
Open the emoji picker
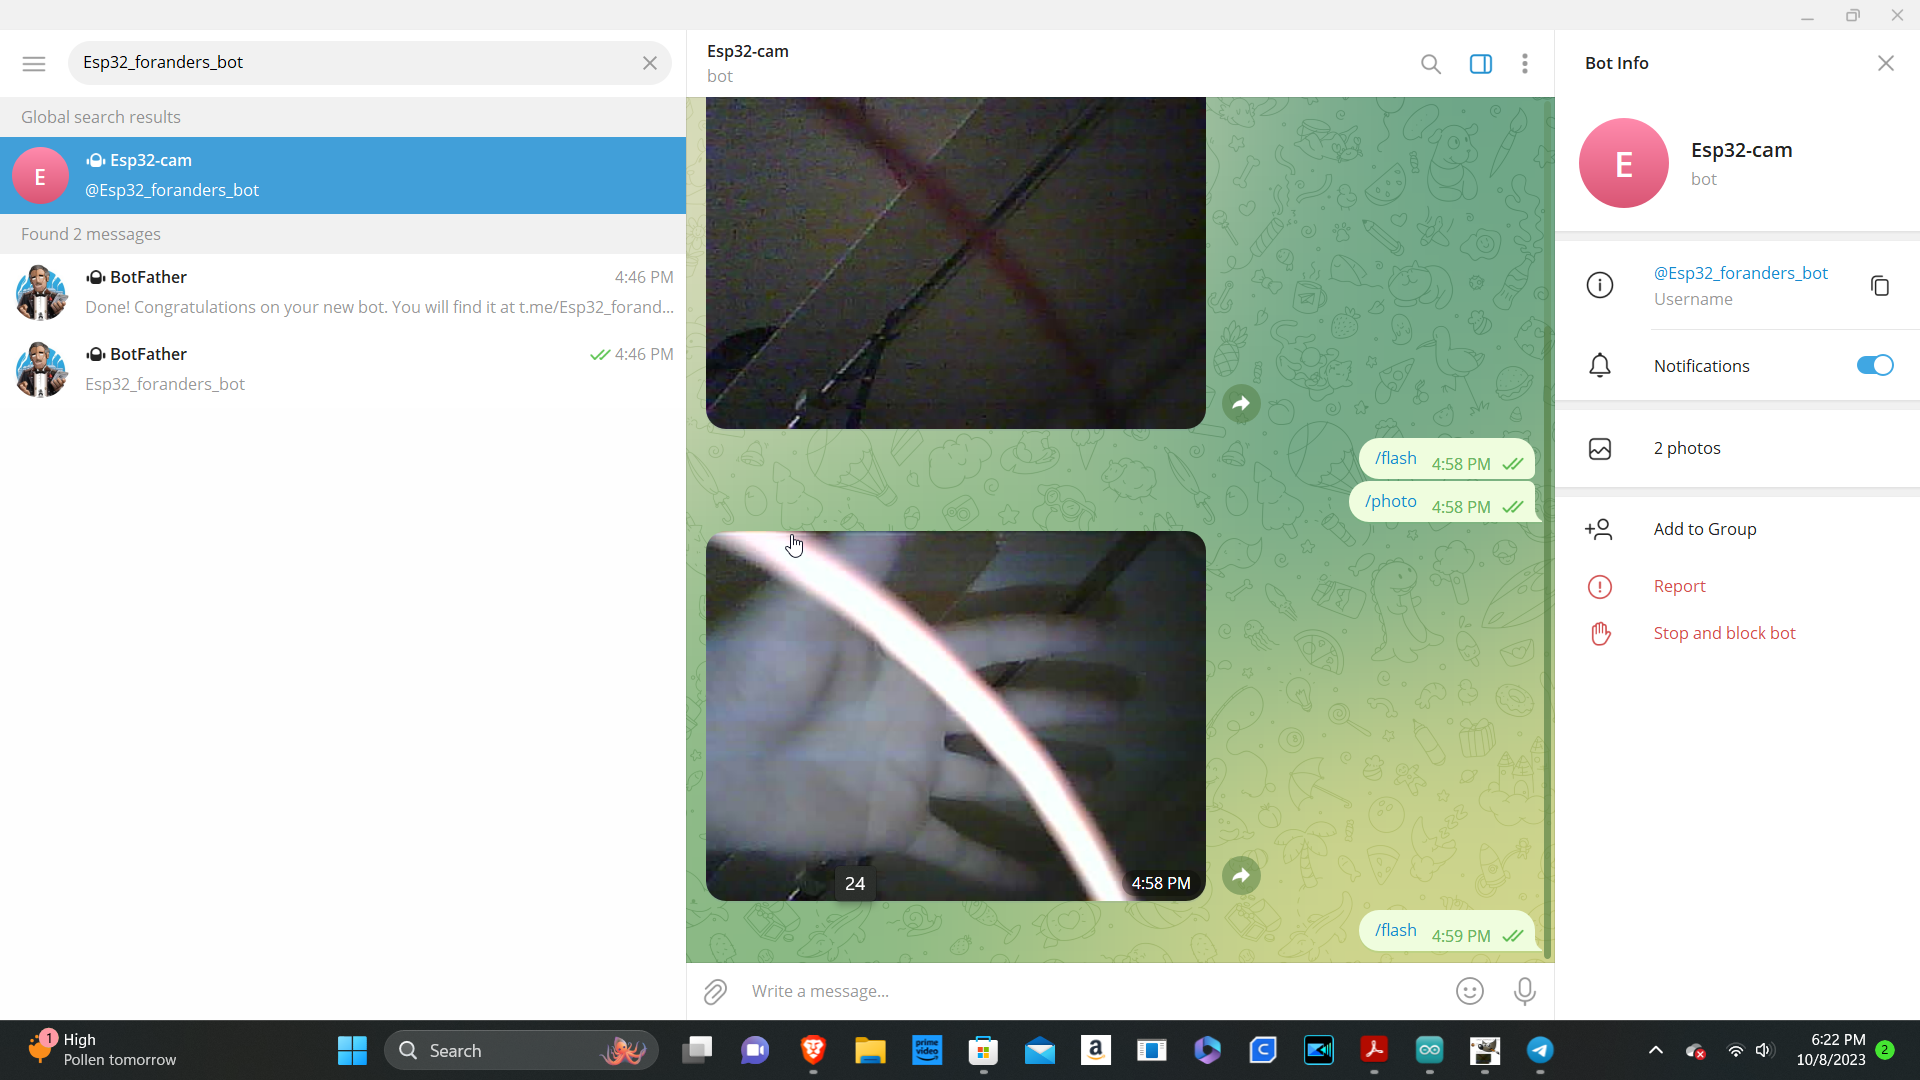pos(1469,991)
